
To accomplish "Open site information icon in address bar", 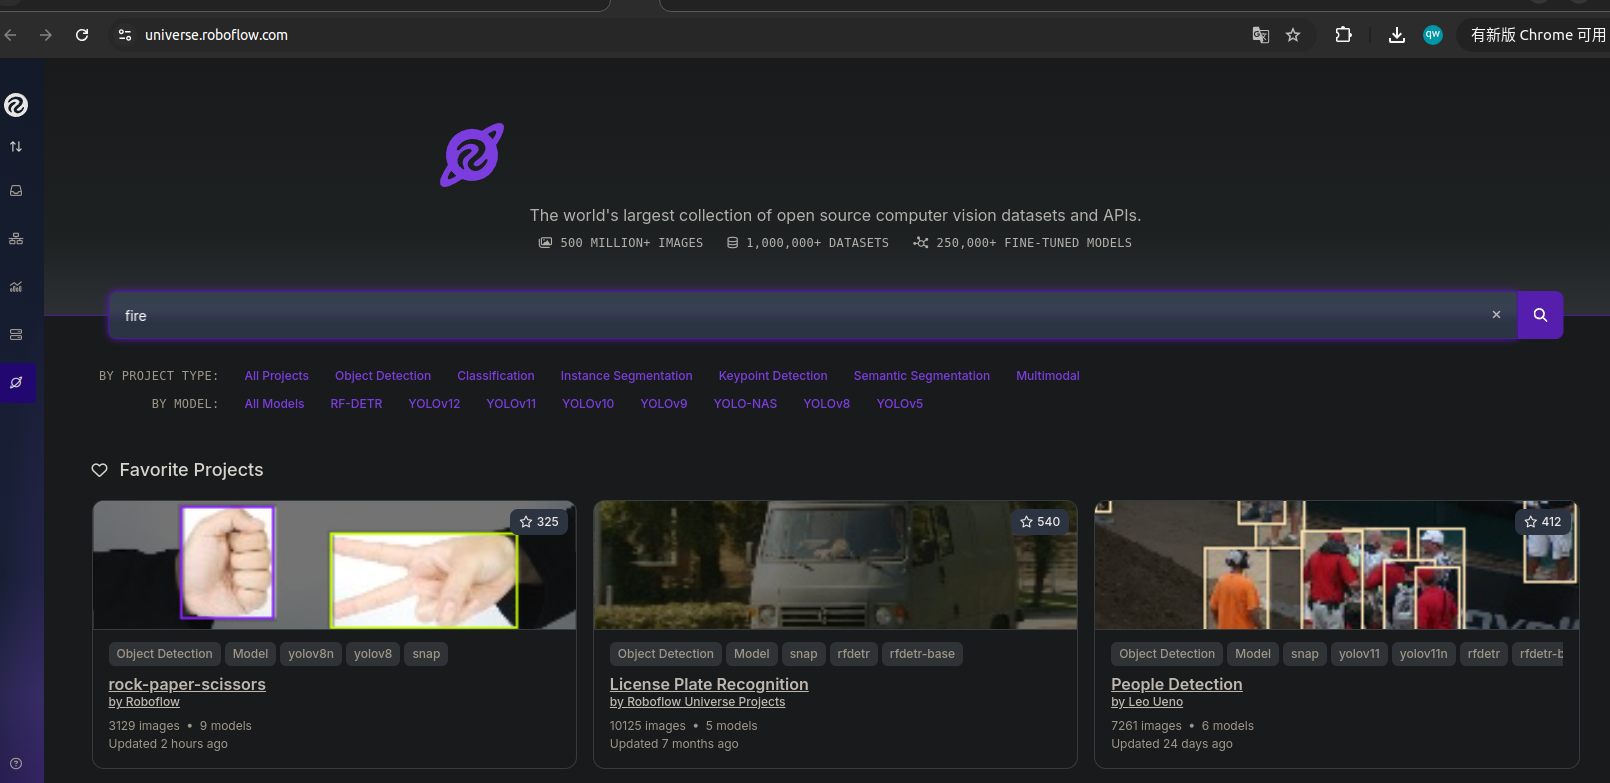I will (x=124, y=35).
